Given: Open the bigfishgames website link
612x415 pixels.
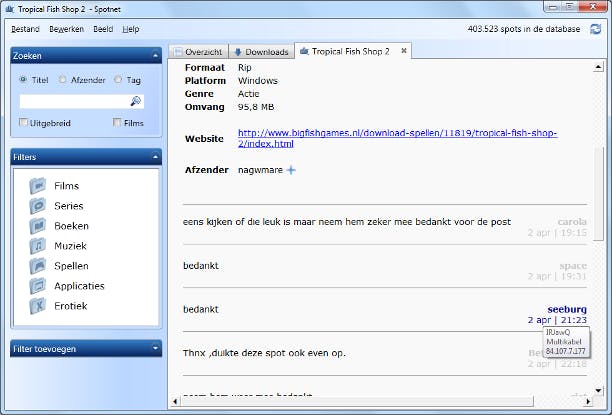Looking at the screenshot, I should (x=397, y=138).
